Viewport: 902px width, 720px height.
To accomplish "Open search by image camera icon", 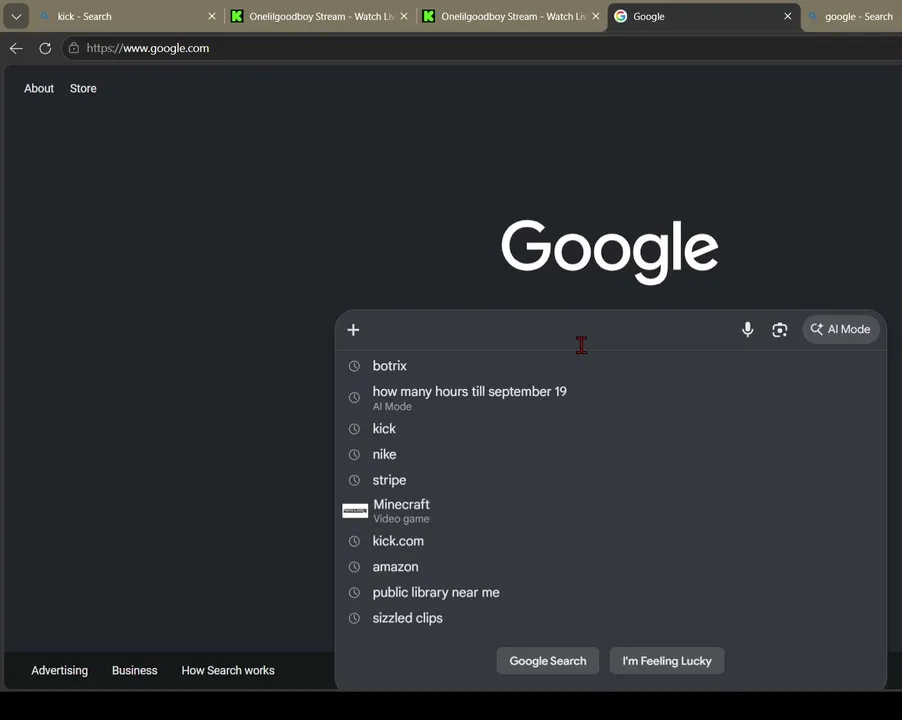I will pos(779,330).
